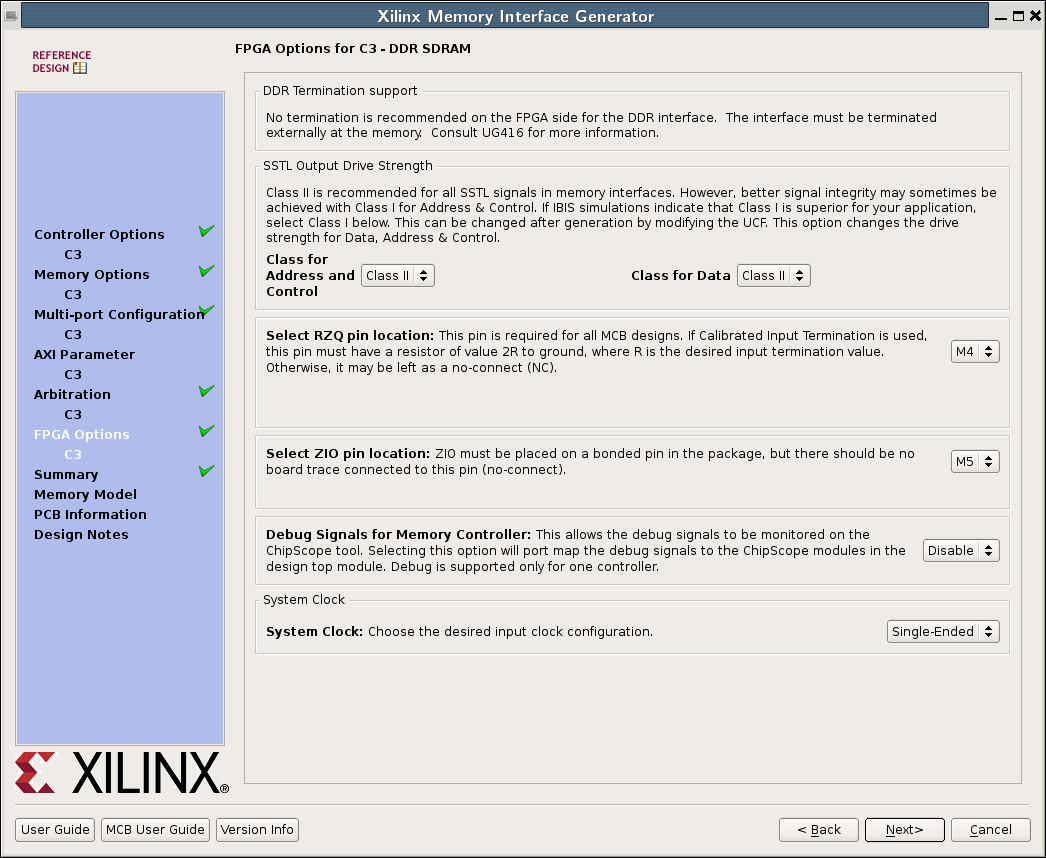Click the Xilinx logo

122,772
